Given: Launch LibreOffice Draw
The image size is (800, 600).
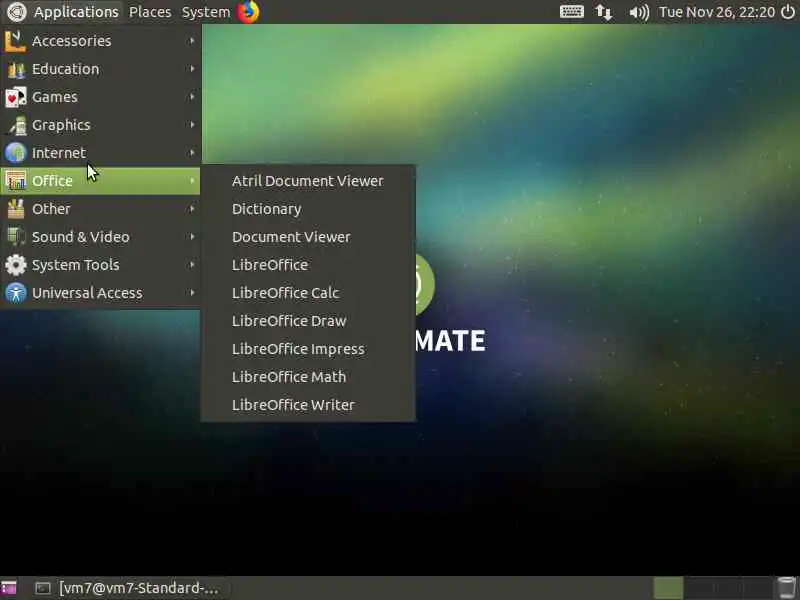Looking at the screenshot, I should pyautogui.click(x=308, y=321).
